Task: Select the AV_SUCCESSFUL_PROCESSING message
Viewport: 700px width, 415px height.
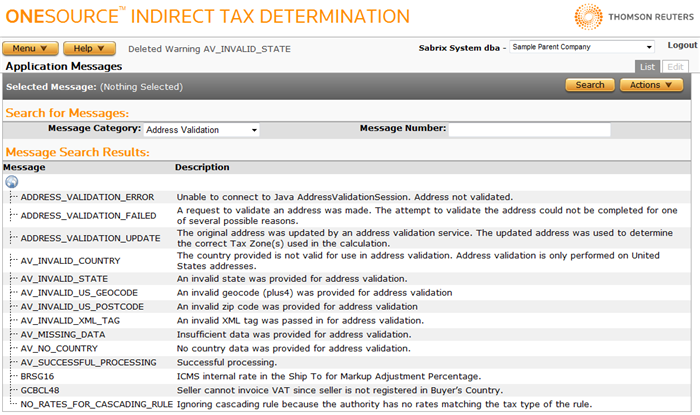Action: click(88, 362)
